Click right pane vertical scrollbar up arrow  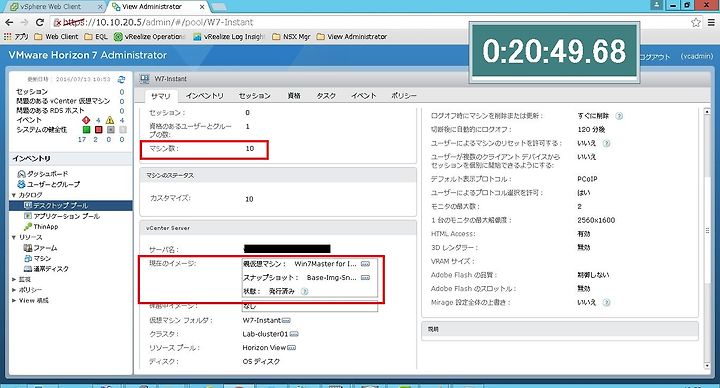coord(707,112)
